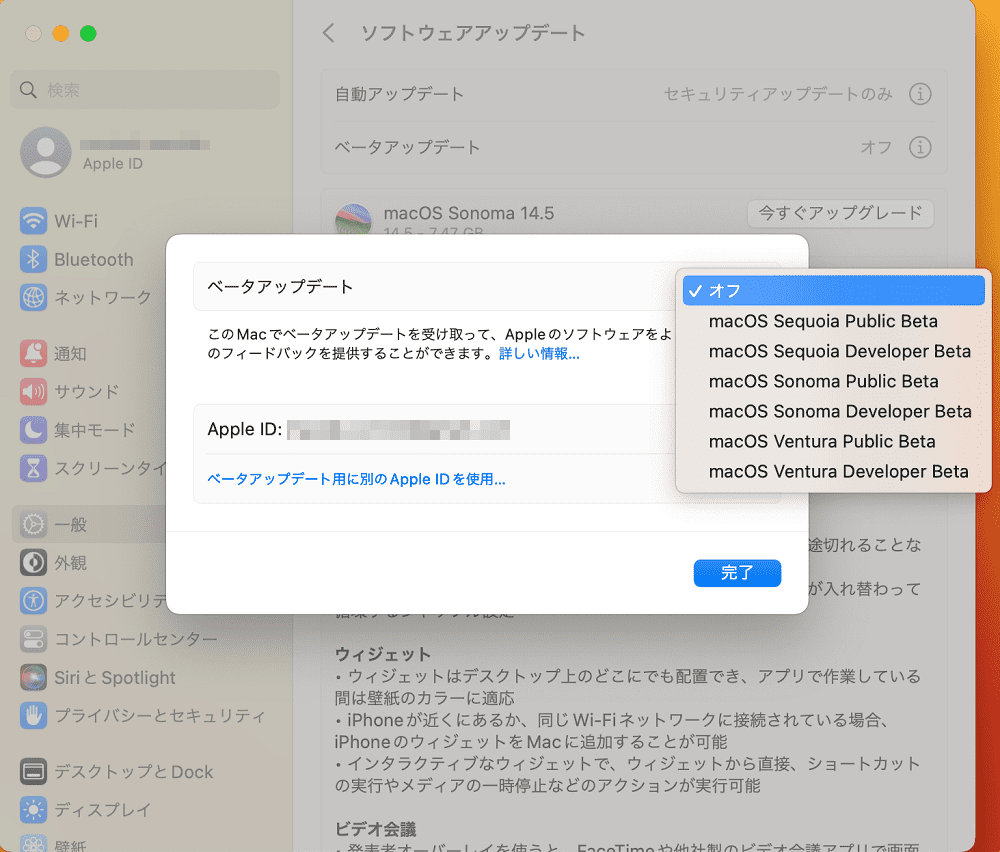Click the ウィジェット heading
The width and height of the screenshot is (1000, 852).
coord(383,654)
